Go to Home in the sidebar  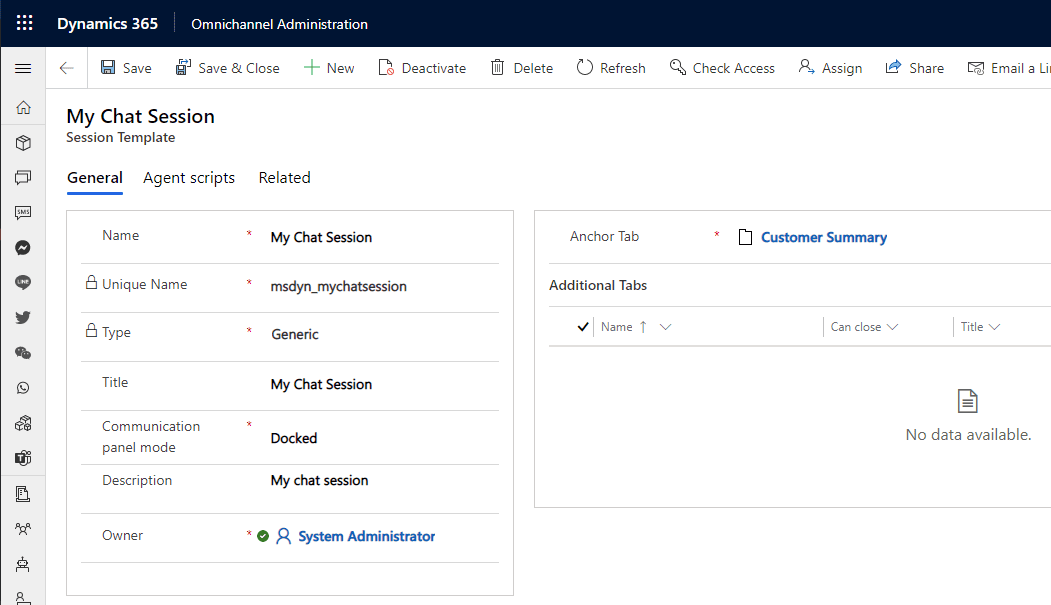[23, 107]
